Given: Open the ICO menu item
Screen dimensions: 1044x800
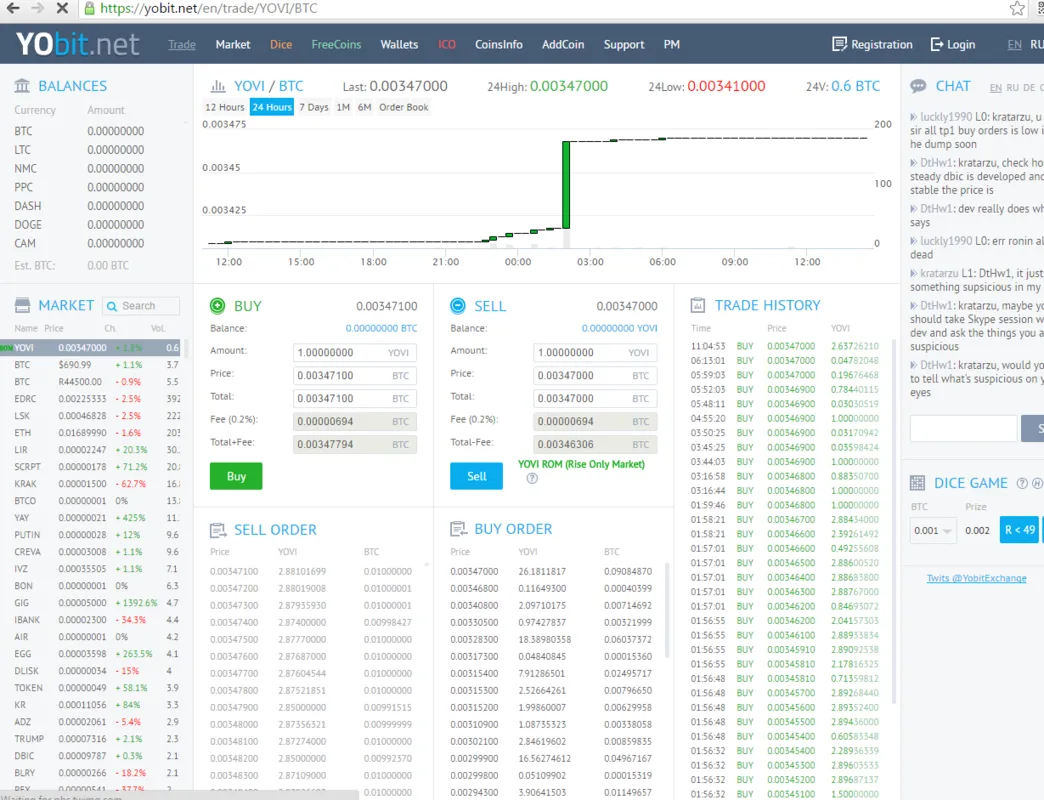Looking at the screenshot, I should (x=447, y=45).
